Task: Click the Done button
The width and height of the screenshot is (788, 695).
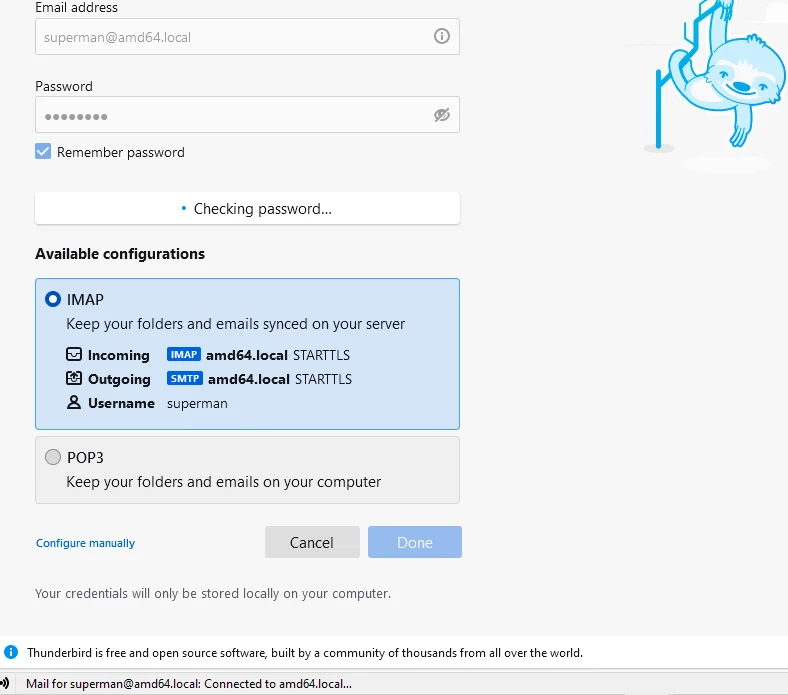Action: [x=415, y=542]
